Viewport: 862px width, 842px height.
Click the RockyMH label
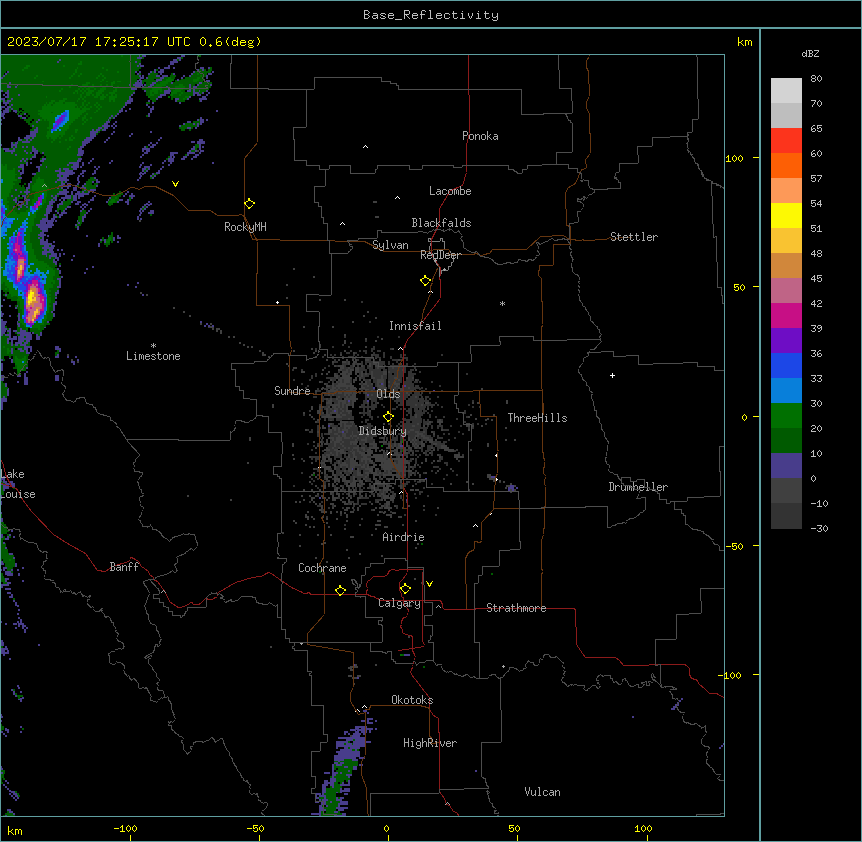coord(245,227)
